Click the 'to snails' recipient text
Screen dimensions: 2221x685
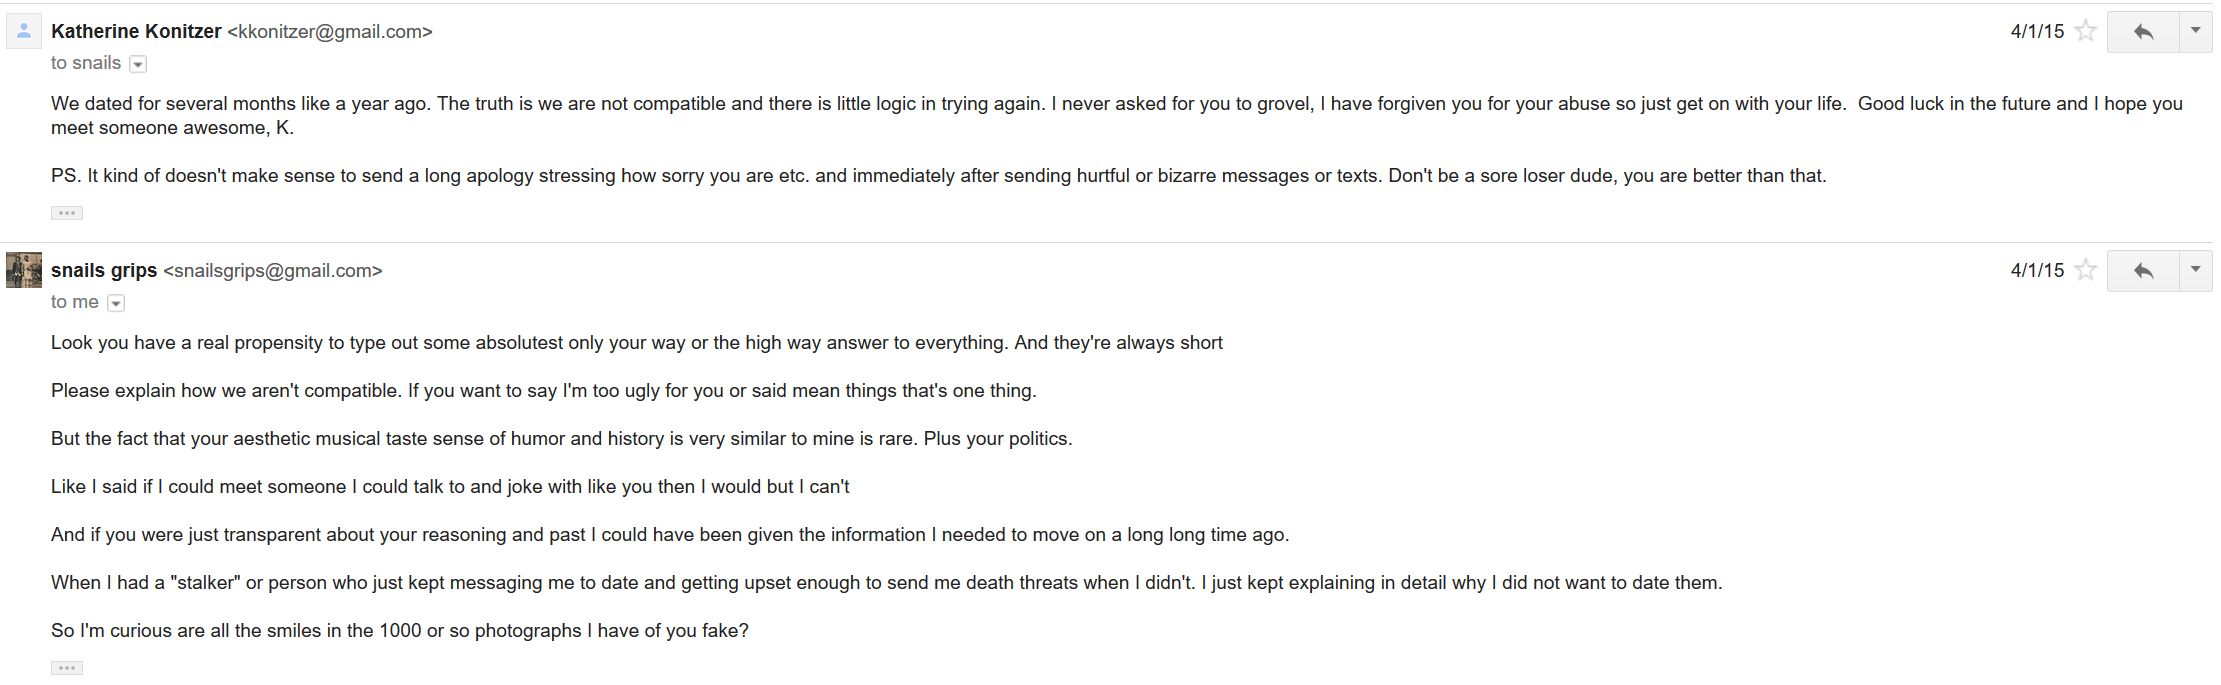pos(86,63)
